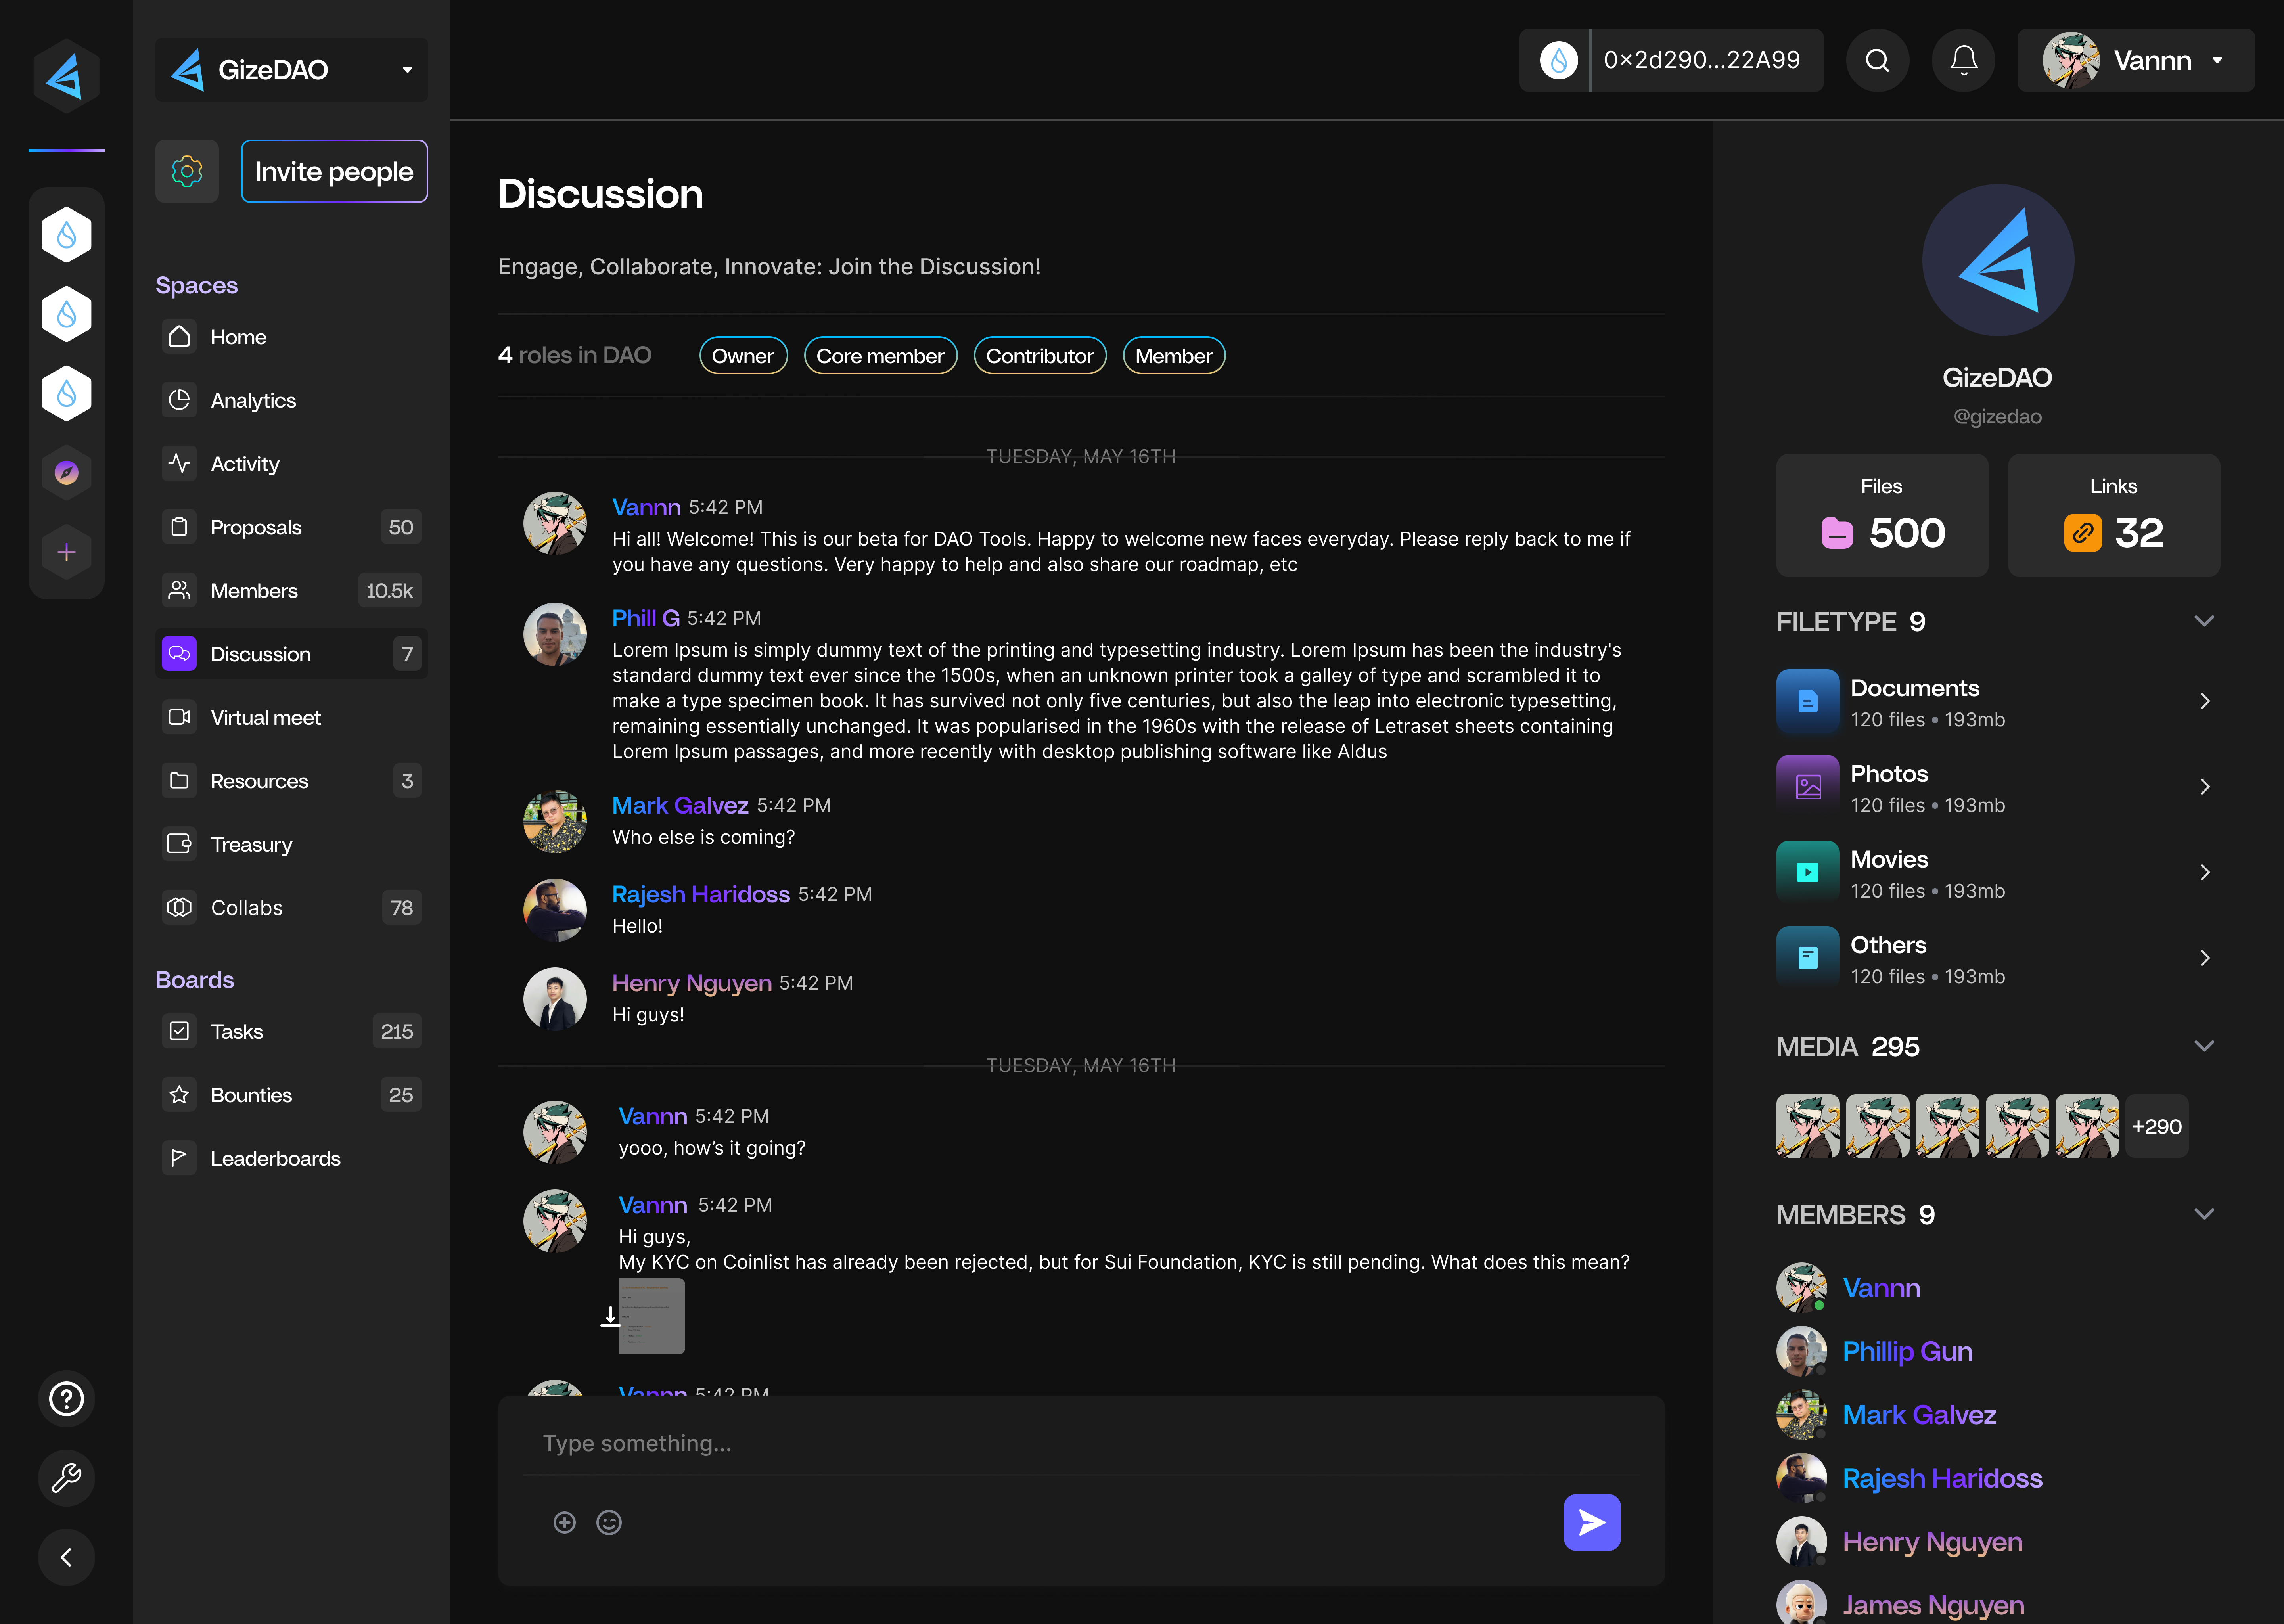Select the first water-drop DAO hexagon icon

(x=66, y=235)
